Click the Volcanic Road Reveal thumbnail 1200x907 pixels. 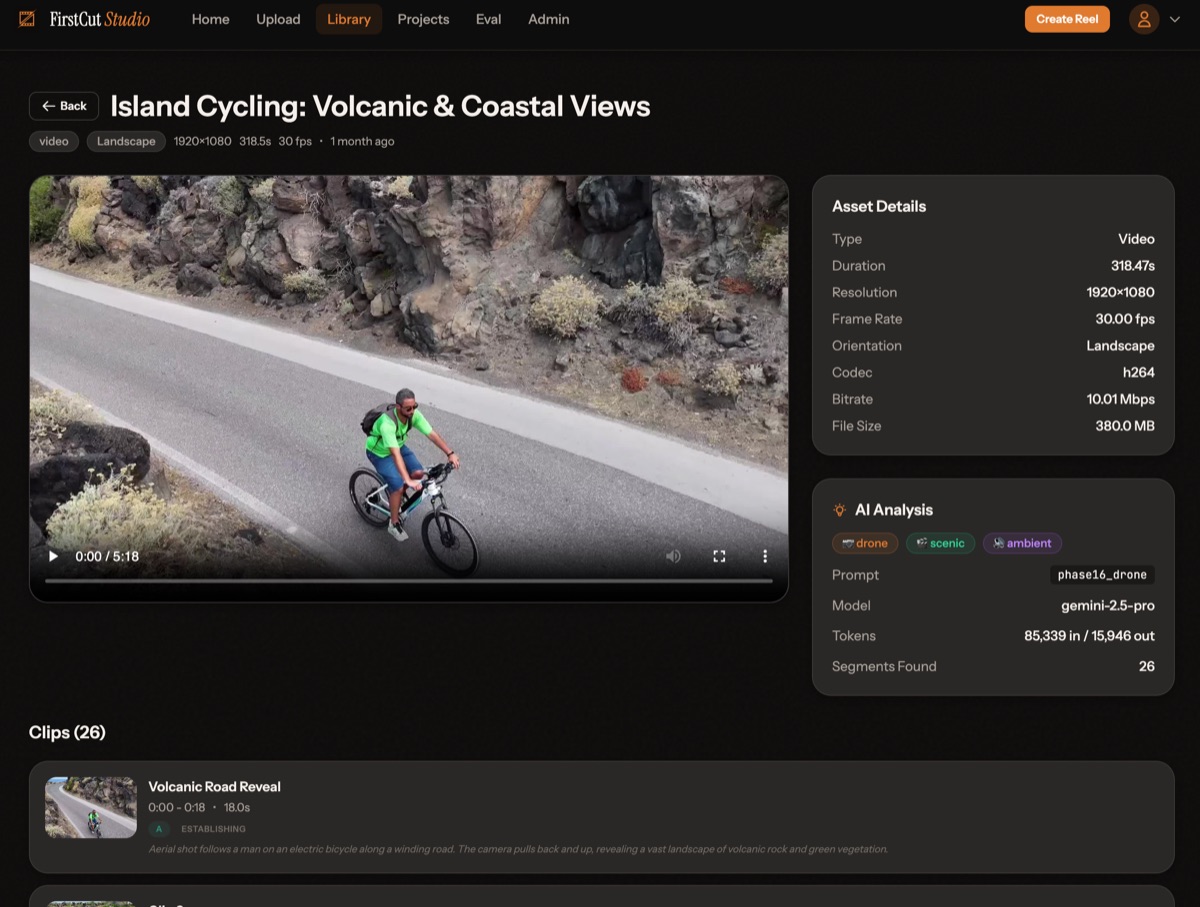click(90, 807)
